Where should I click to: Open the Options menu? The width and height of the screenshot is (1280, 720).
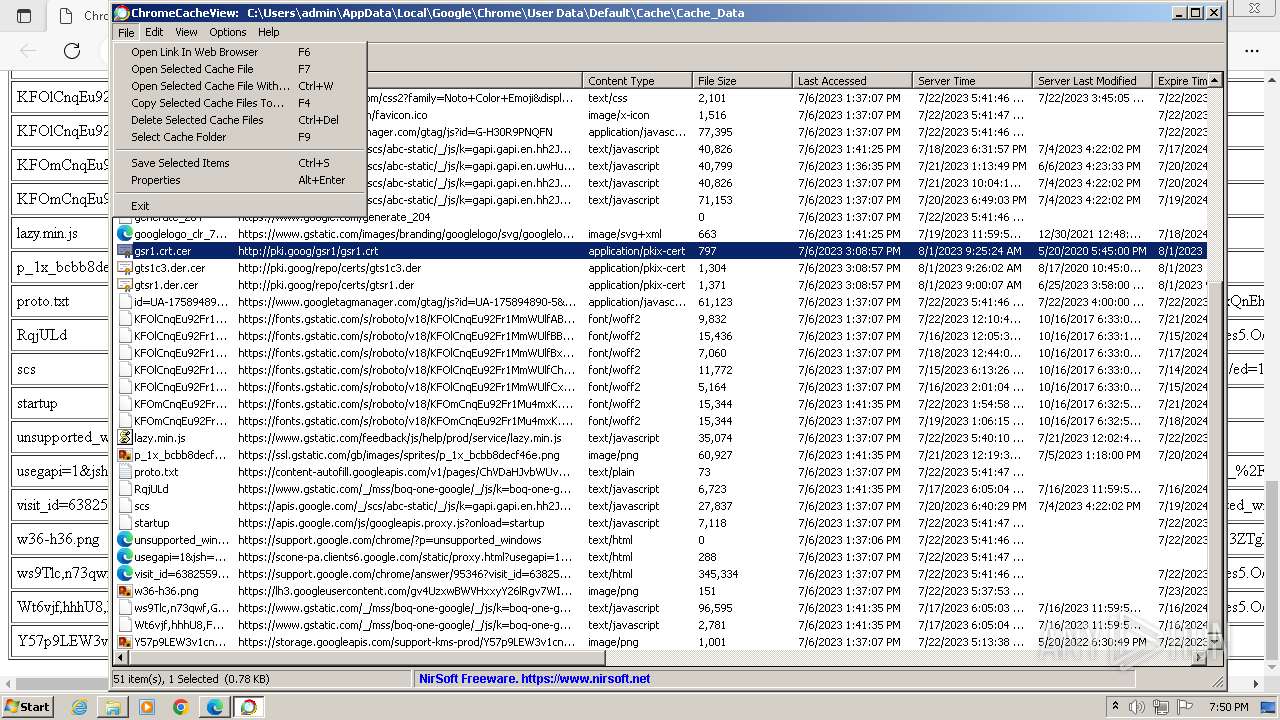pos(228,32)
